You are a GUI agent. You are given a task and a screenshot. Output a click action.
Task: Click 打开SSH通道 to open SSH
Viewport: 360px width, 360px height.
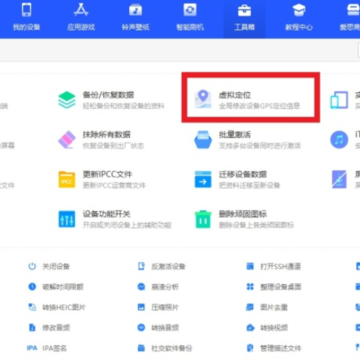274,266
